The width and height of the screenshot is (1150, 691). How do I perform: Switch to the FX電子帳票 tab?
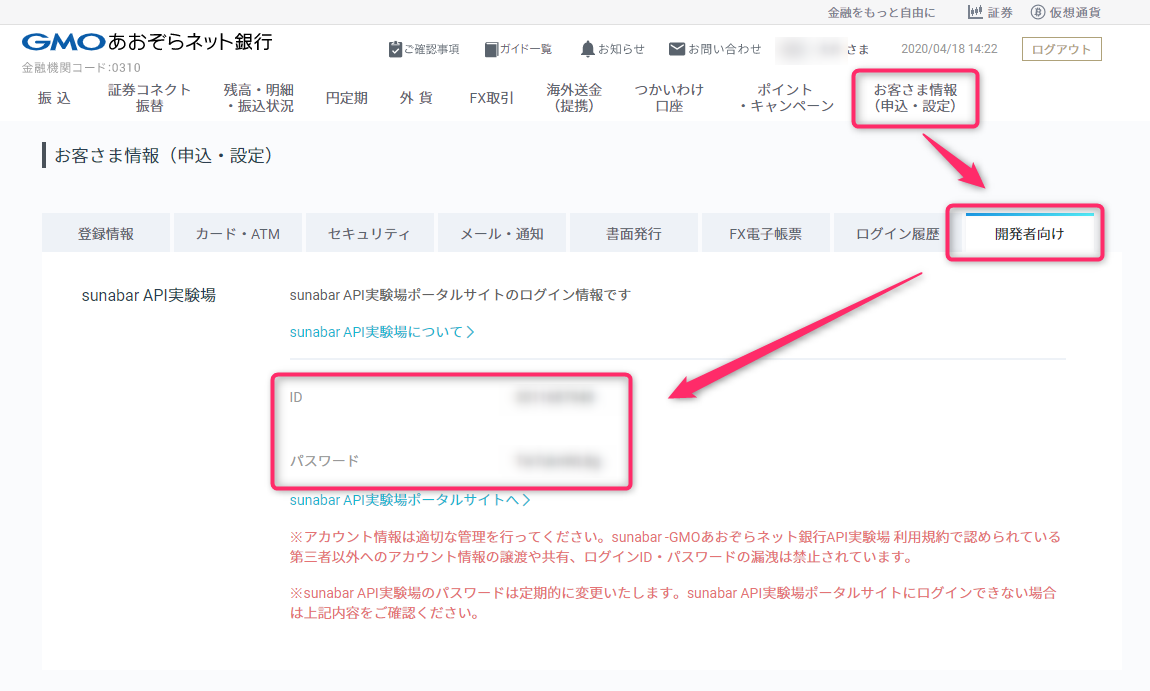pyautogui.click(x=765, y=232)
